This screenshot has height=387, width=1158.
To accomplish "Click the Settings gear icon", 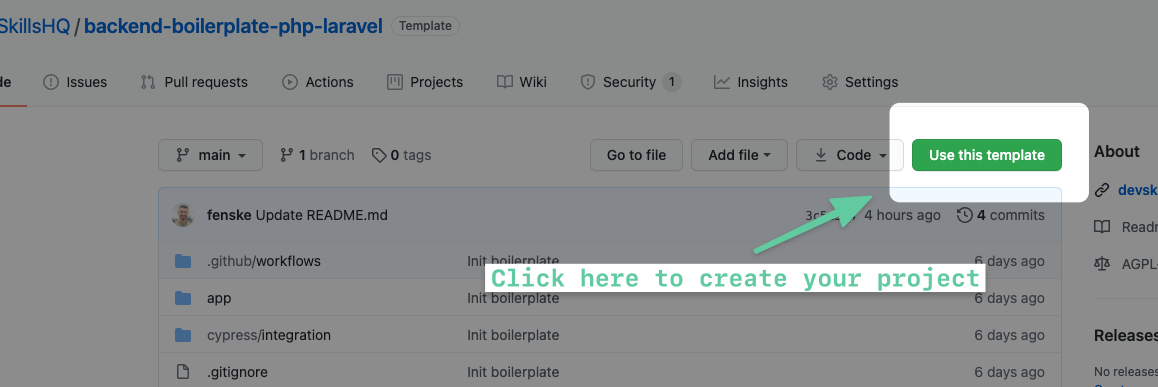I will pos(830,82).
